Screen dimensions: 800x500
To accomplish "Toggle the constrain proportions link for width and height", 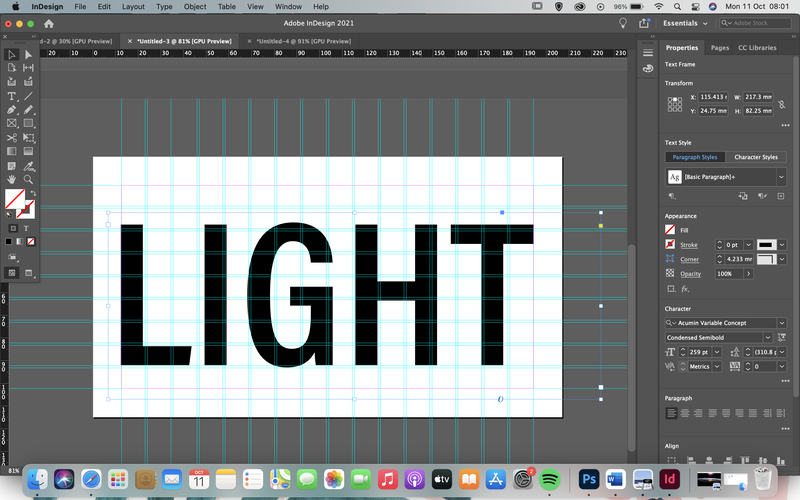I will [x=782, y=104].
